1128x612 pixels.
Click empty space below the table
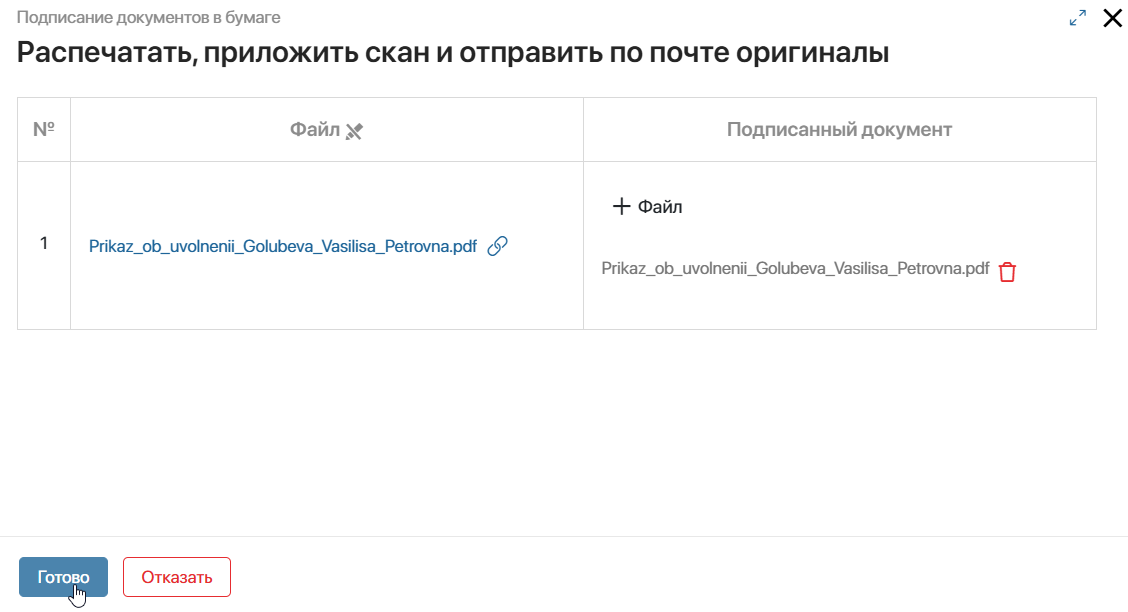[557, 431]
